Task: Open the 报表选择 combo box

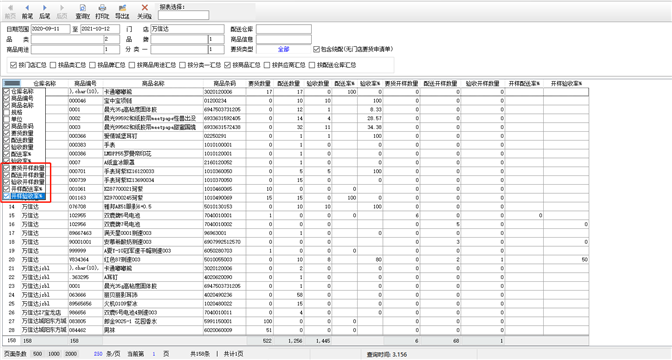Action: [183, 15]
